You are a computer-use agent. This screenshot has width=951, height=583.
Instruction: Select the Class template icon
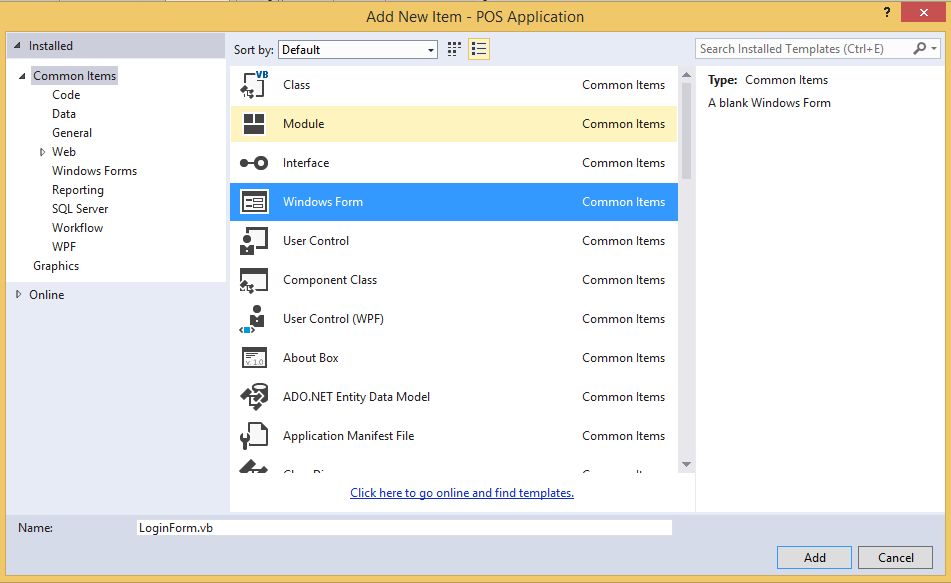[x=254, y=85]
